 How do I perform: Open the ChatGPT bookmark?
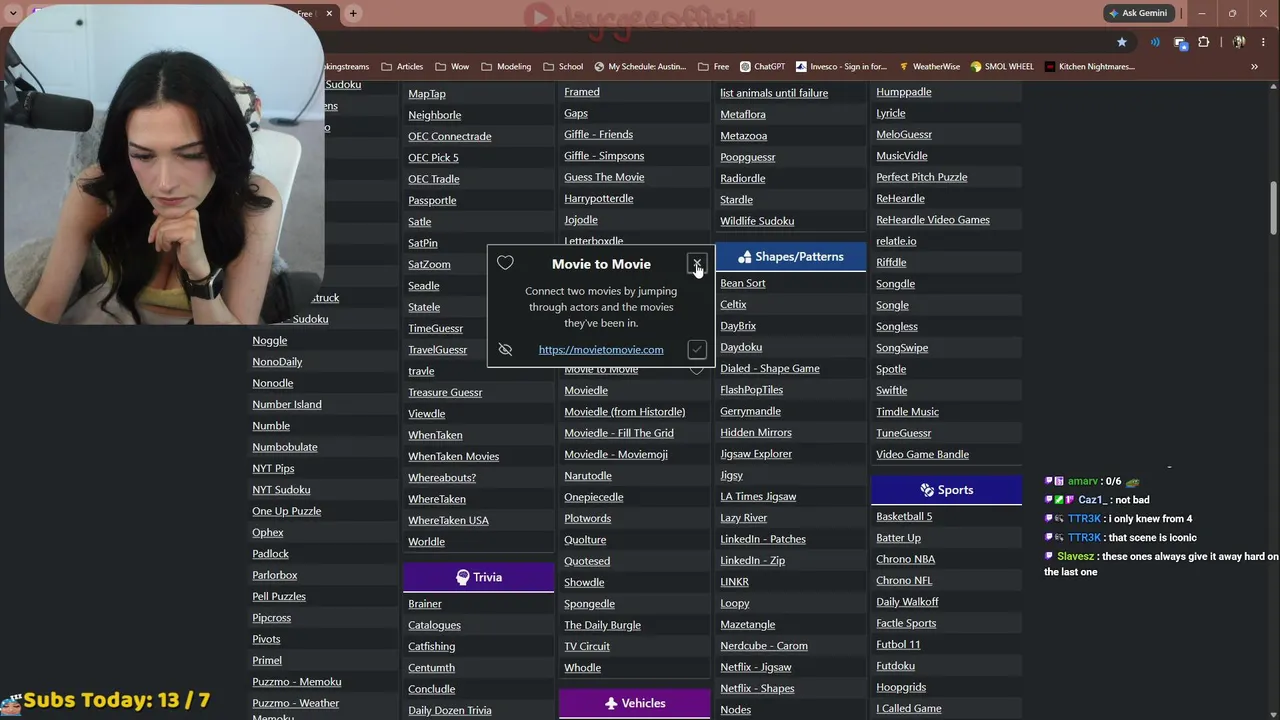tap(763, 67)
